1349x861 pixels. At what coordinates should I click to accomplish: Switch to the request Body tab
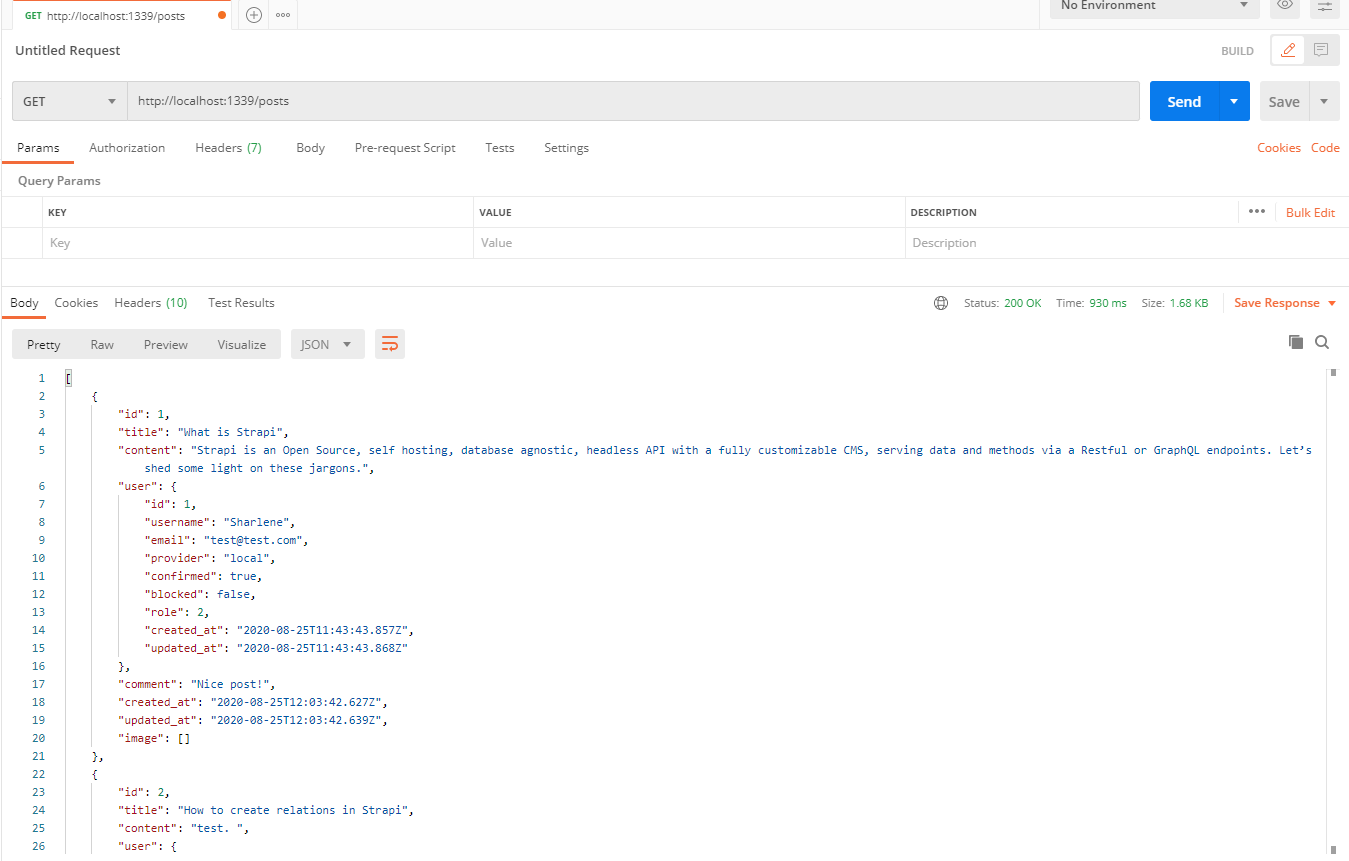point(310,148)
